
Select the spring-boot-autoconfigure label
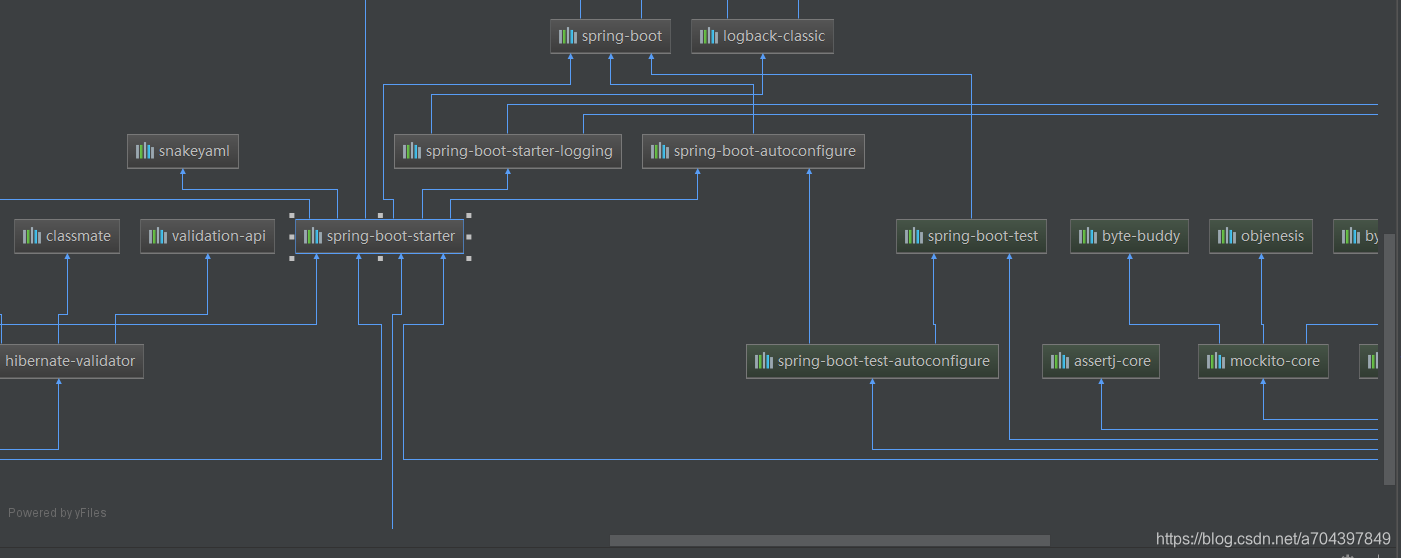click(x=765, y=152)
